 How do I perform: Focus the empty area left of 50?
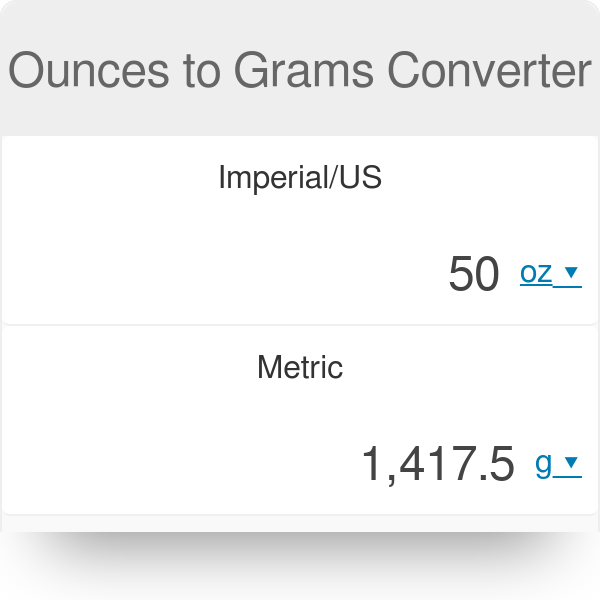tap(200, 274)
